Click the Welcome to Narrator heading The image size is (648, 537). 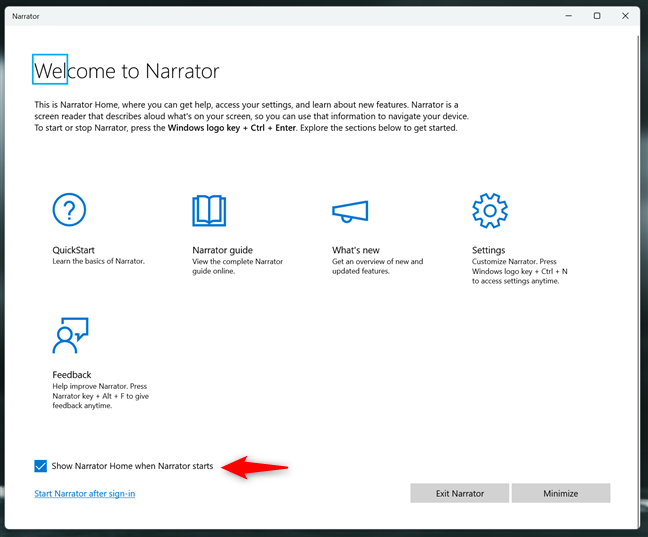pos(126,71)
